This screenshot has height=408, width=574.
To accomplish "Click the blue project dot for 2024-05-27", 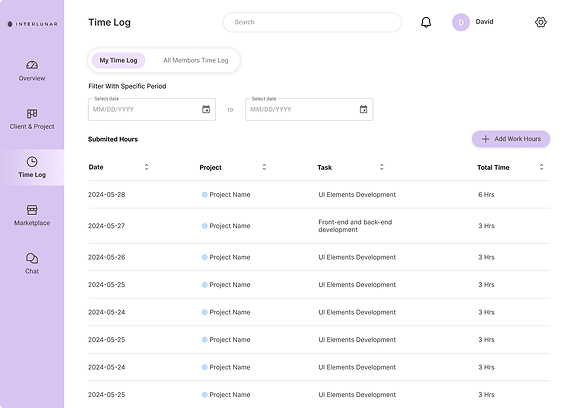I will pos(205,226).
